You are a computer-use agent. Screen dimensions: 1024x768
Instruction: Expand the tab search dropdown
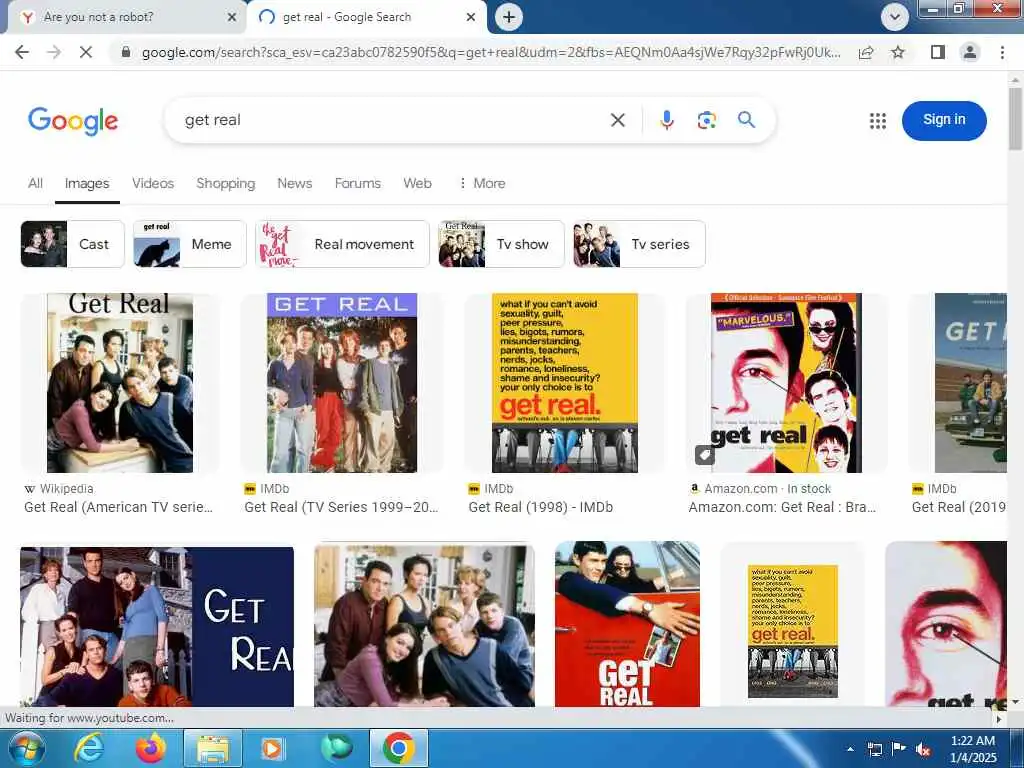coord(895,17)
